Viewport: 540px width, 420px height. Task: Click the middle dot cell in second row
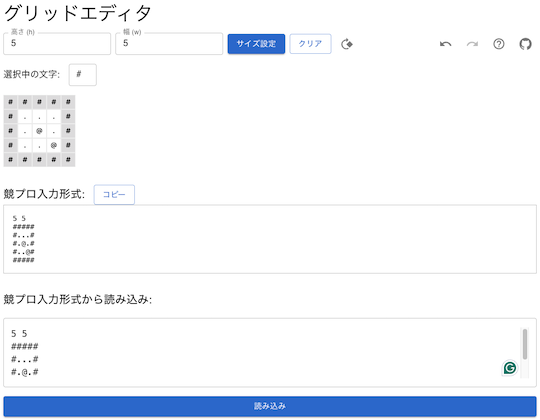(x=39, y=116)
